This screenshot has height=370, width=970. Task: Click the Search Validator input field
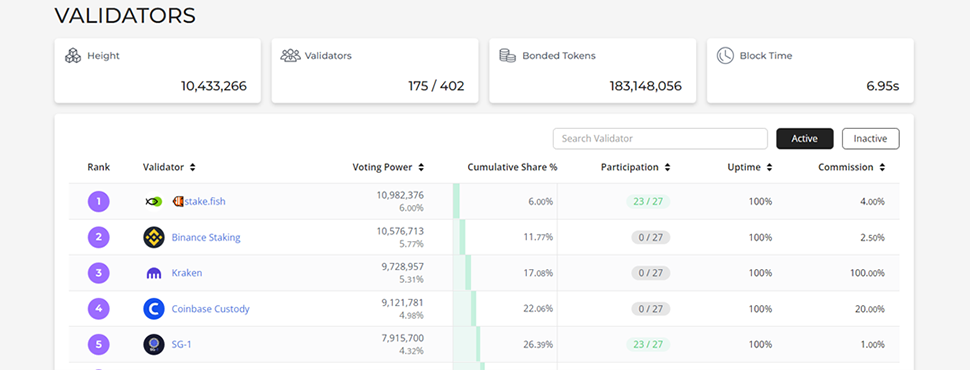point(660,139)
